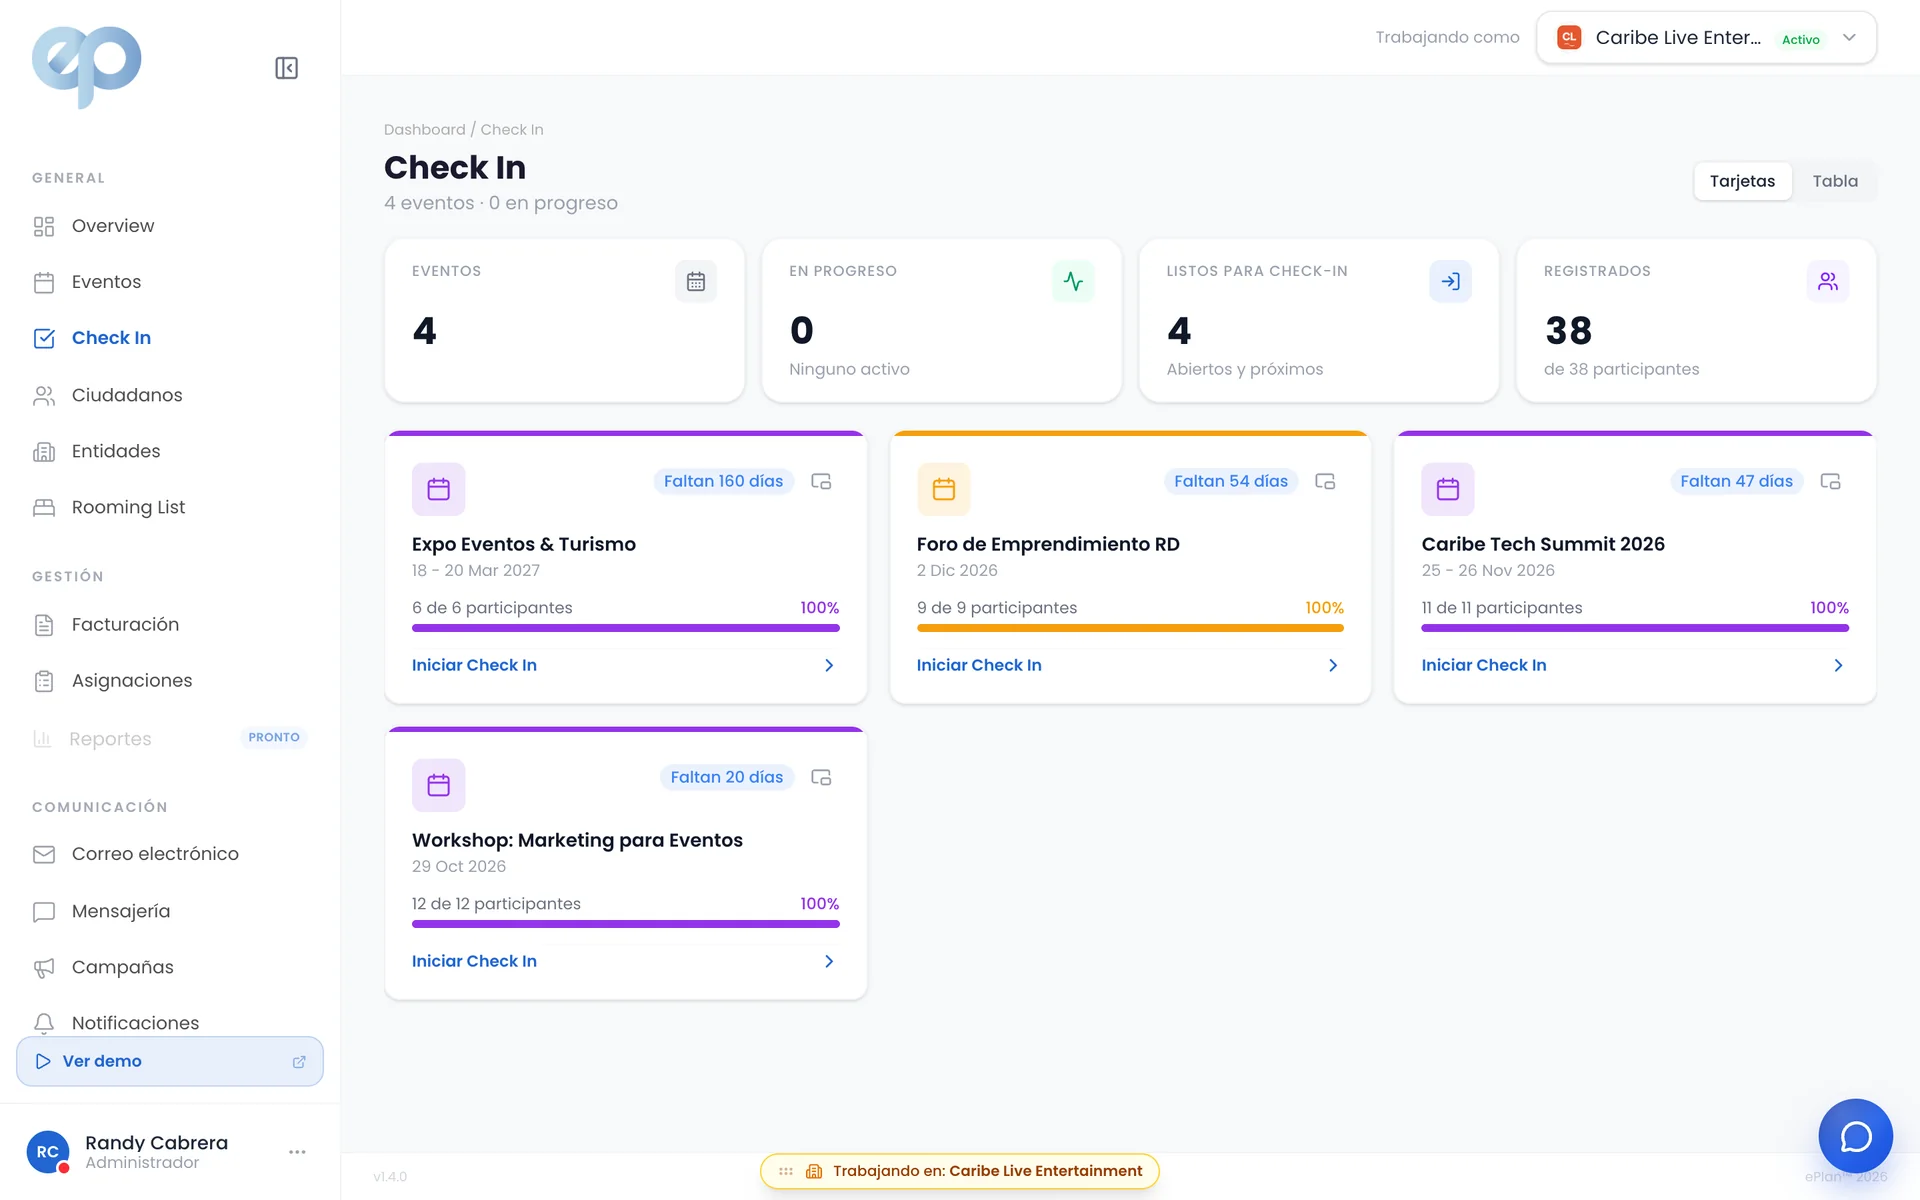Click the Caribe Tech Summit 2026 progress bar
This screenshot has height=1200, width=1920.
pyautogui.click(x=1635, y=628)
